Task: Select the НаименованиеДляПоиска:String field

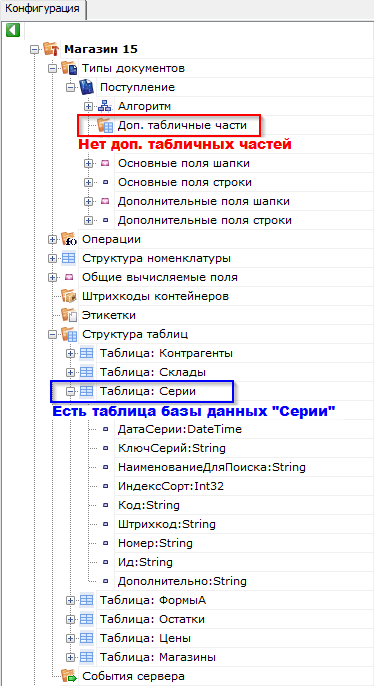Action: [211, 467]
